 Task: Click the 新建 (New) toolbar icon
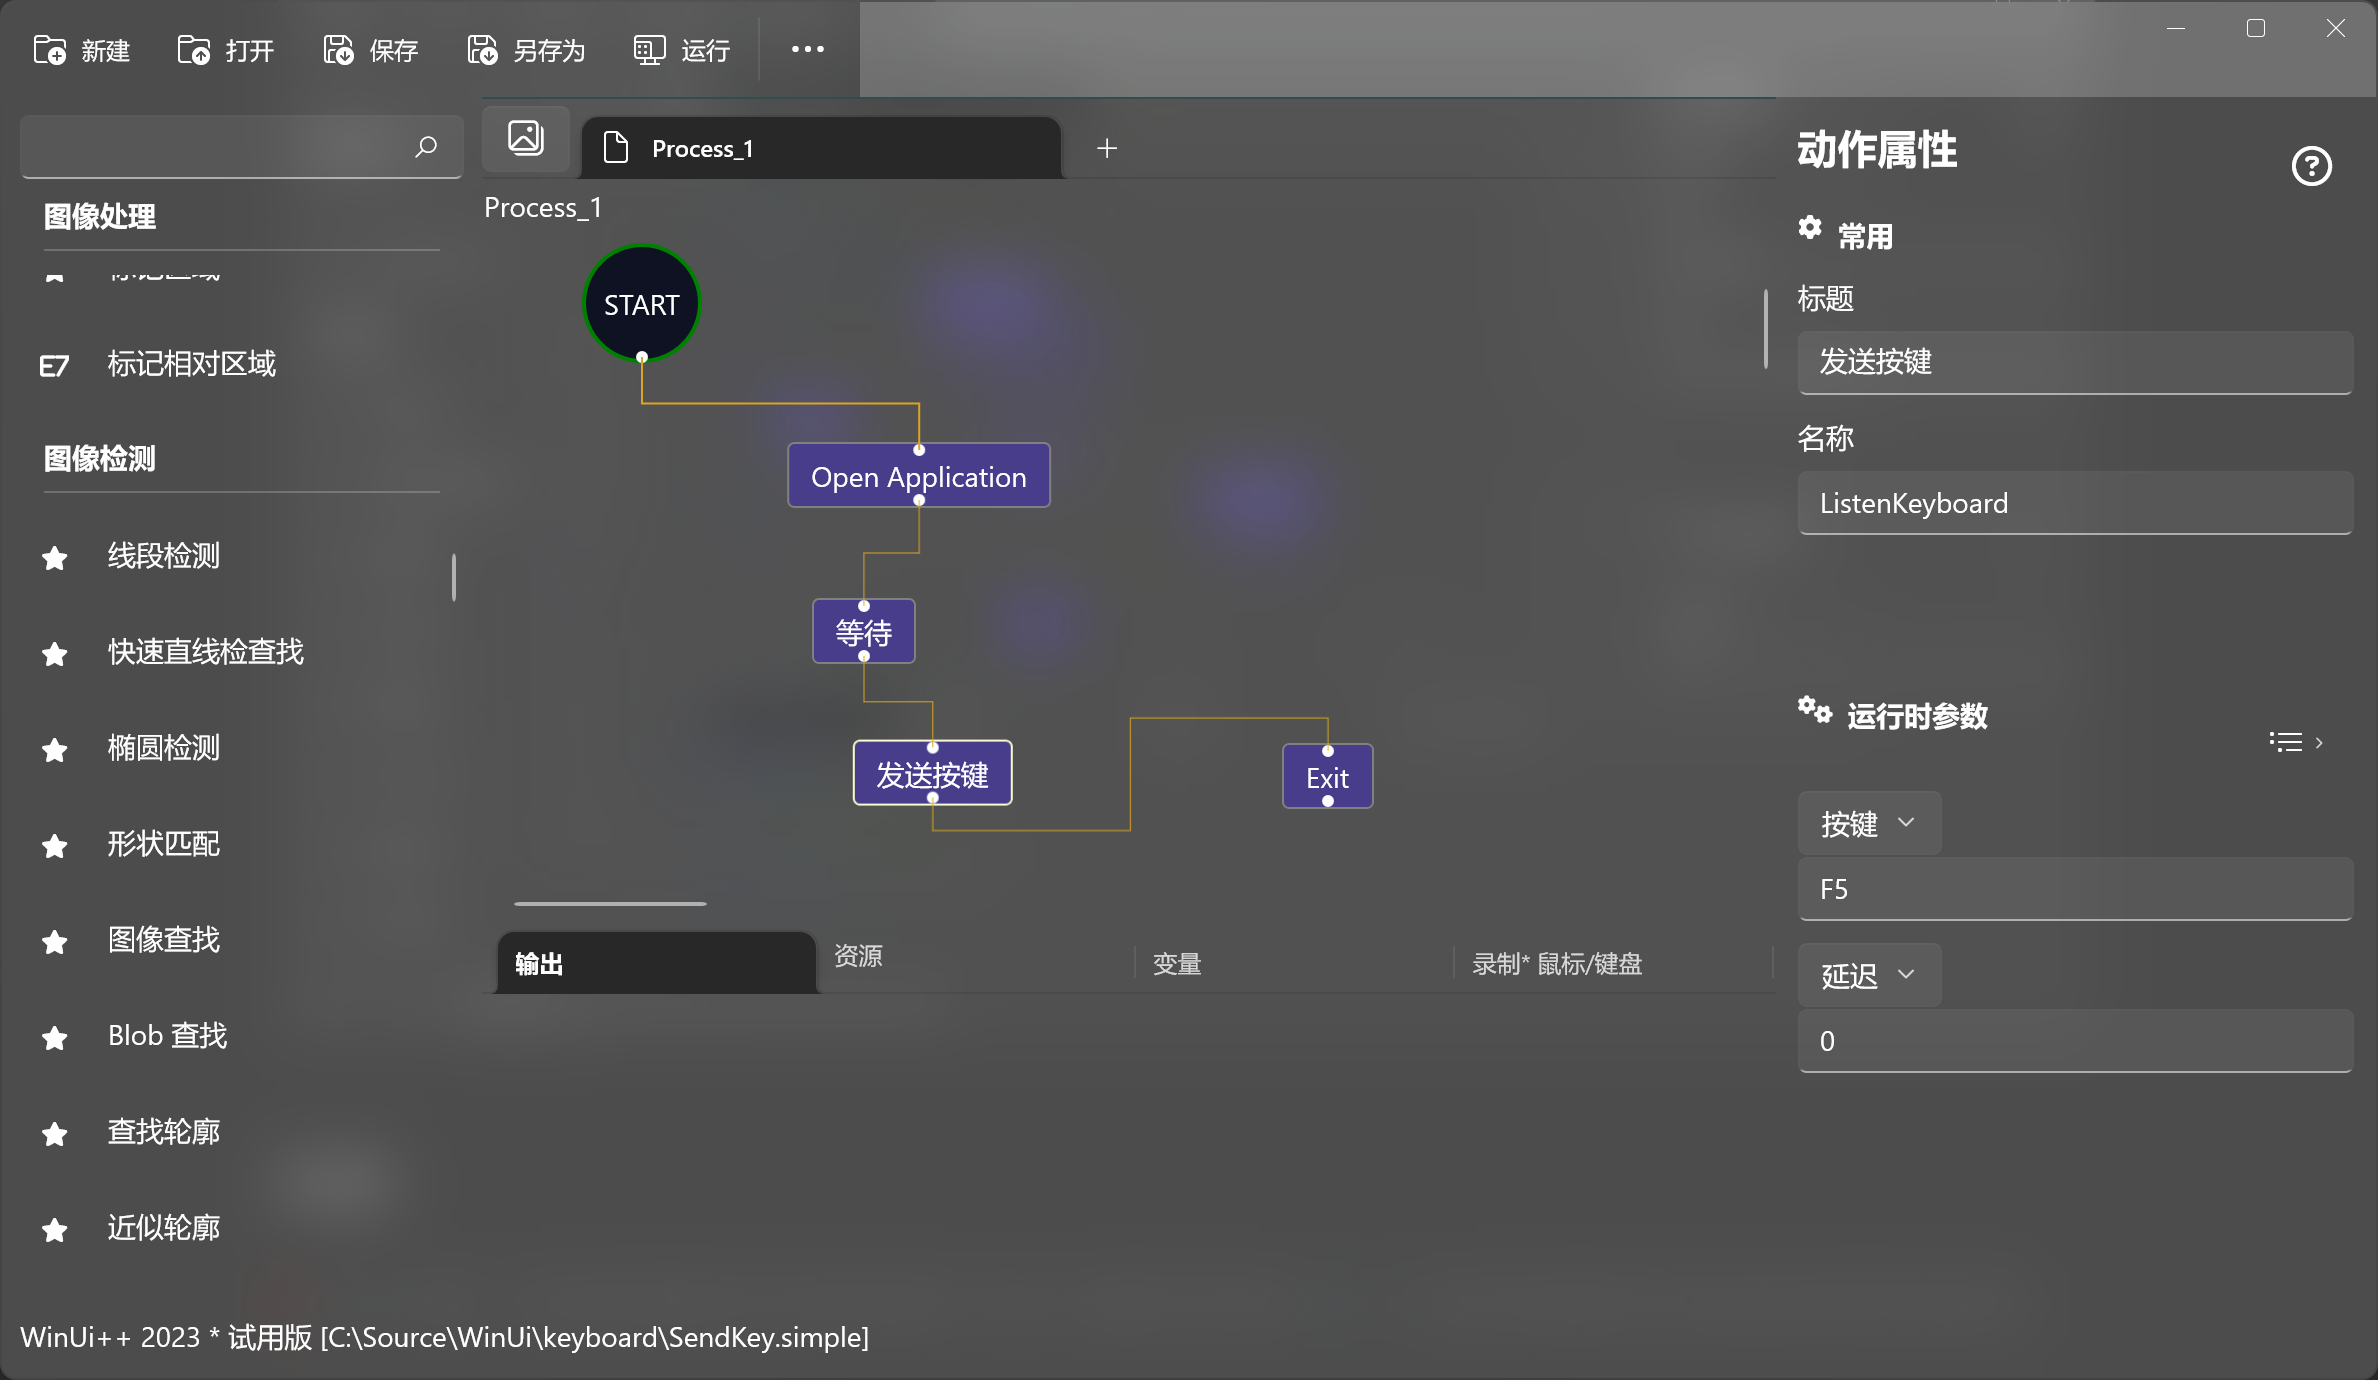pos(50,50)
